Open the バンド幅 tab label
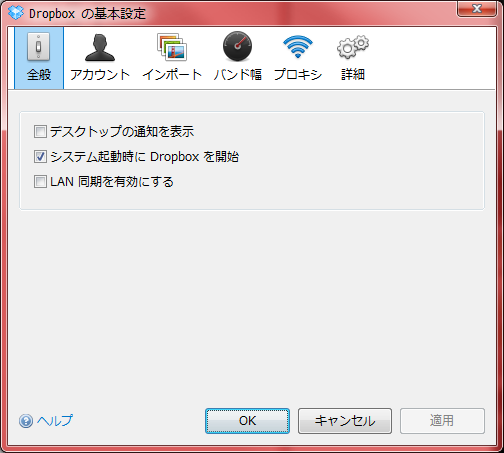The height and width of the screenshot is (453, 504). click(x=237, y=74)
